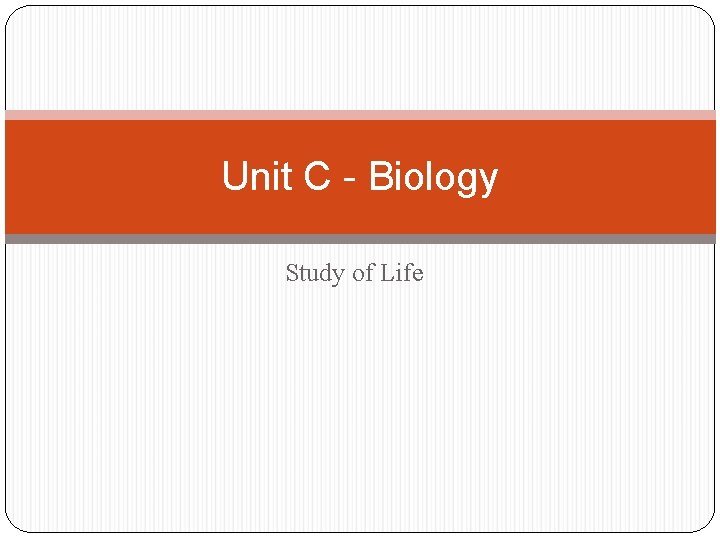Click the light pink stripe above the banner
Viewport: 720px width, 540px height.
360,115
